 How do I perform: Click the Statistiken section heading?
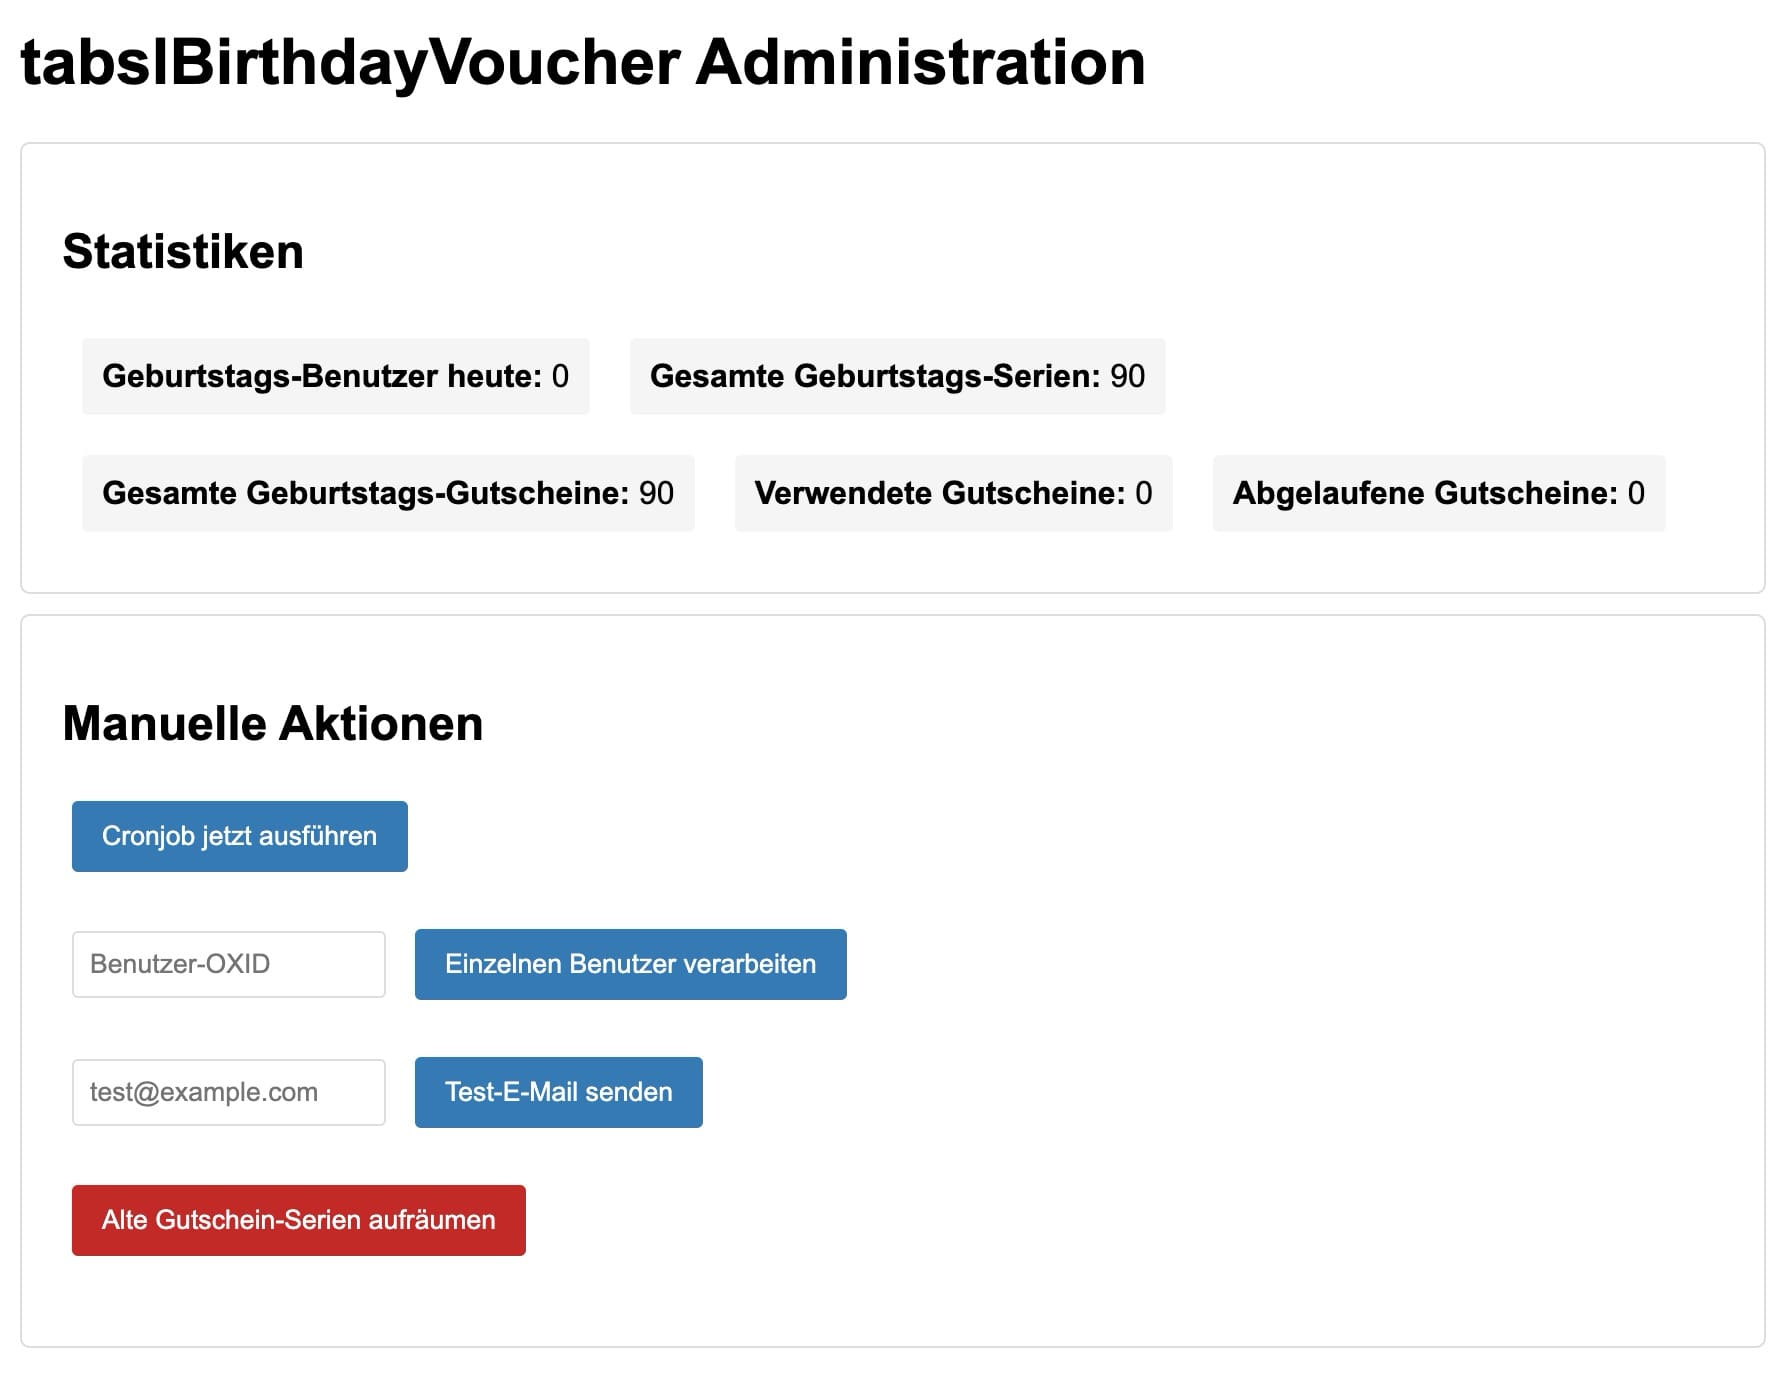(x=183, y=251)
